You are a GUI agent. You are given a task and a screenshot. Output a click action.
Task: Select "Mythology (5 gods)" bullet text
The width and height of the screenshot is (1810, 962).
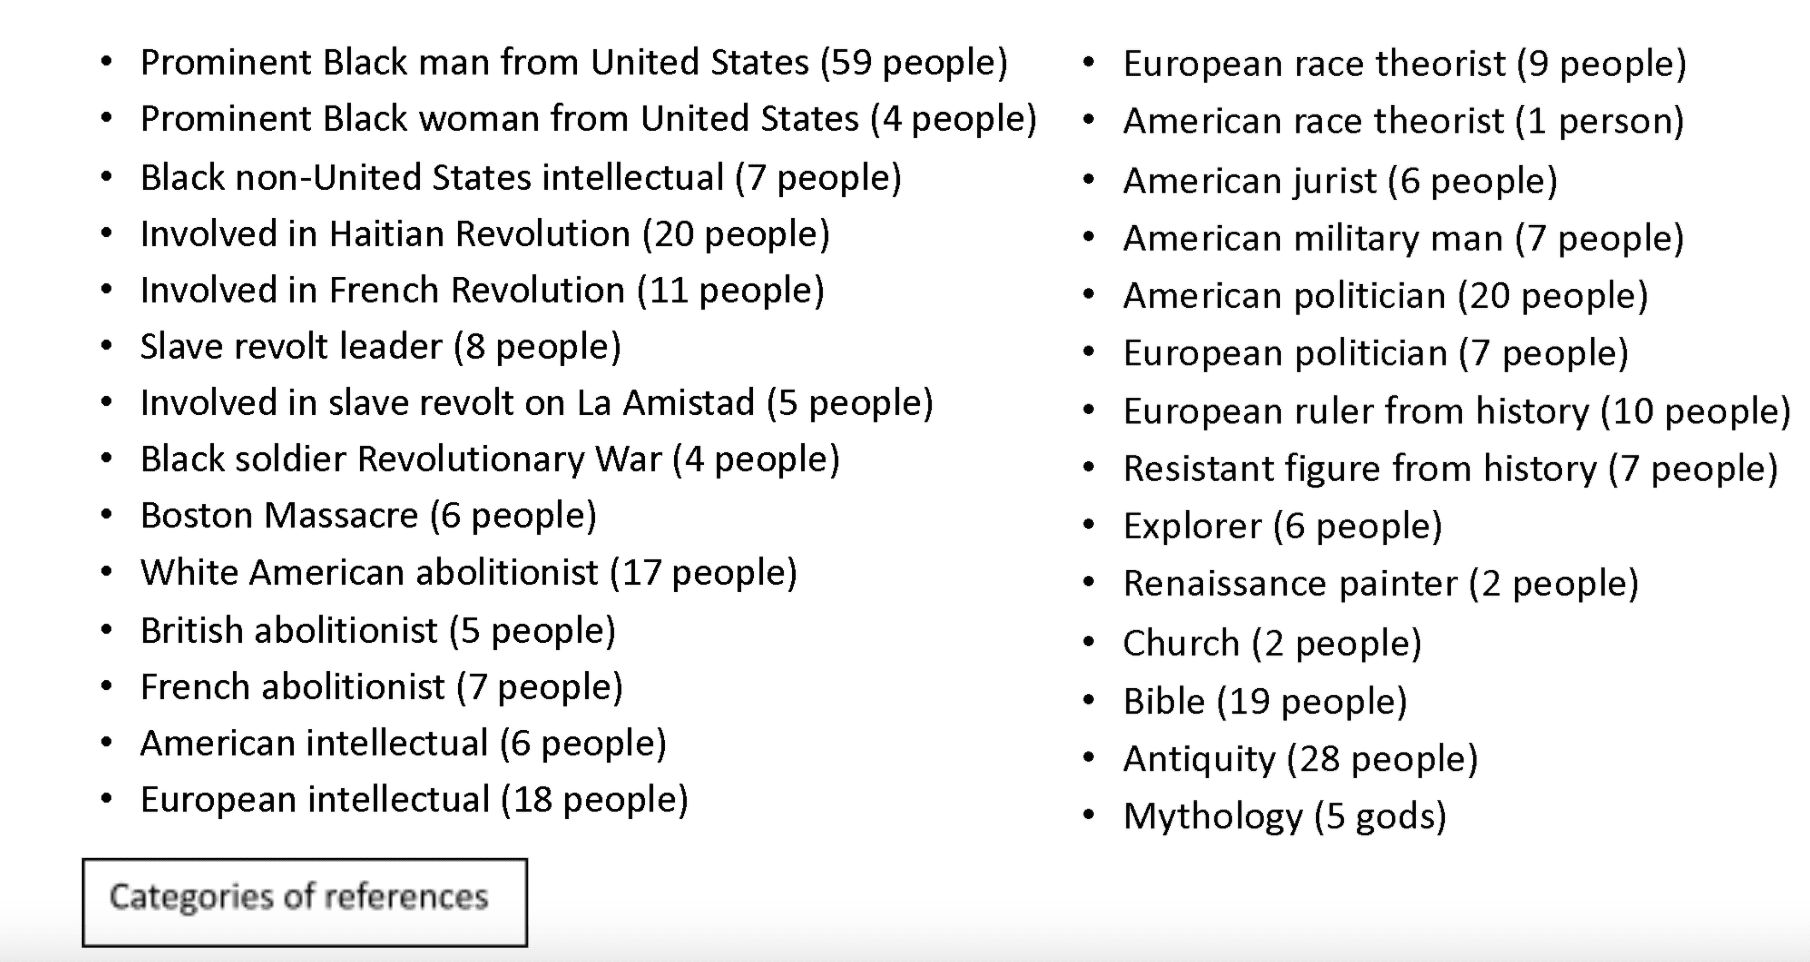1284,816
